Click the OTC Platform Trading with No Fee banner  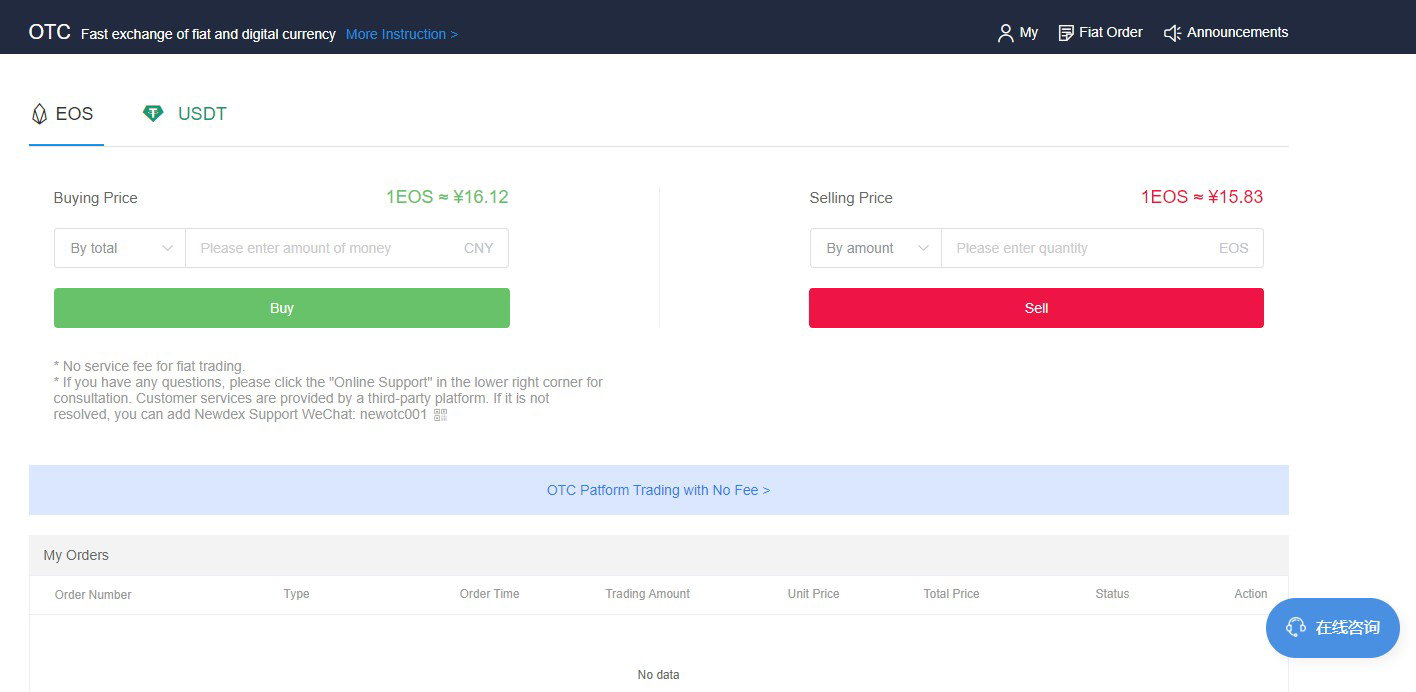(658, 490)
